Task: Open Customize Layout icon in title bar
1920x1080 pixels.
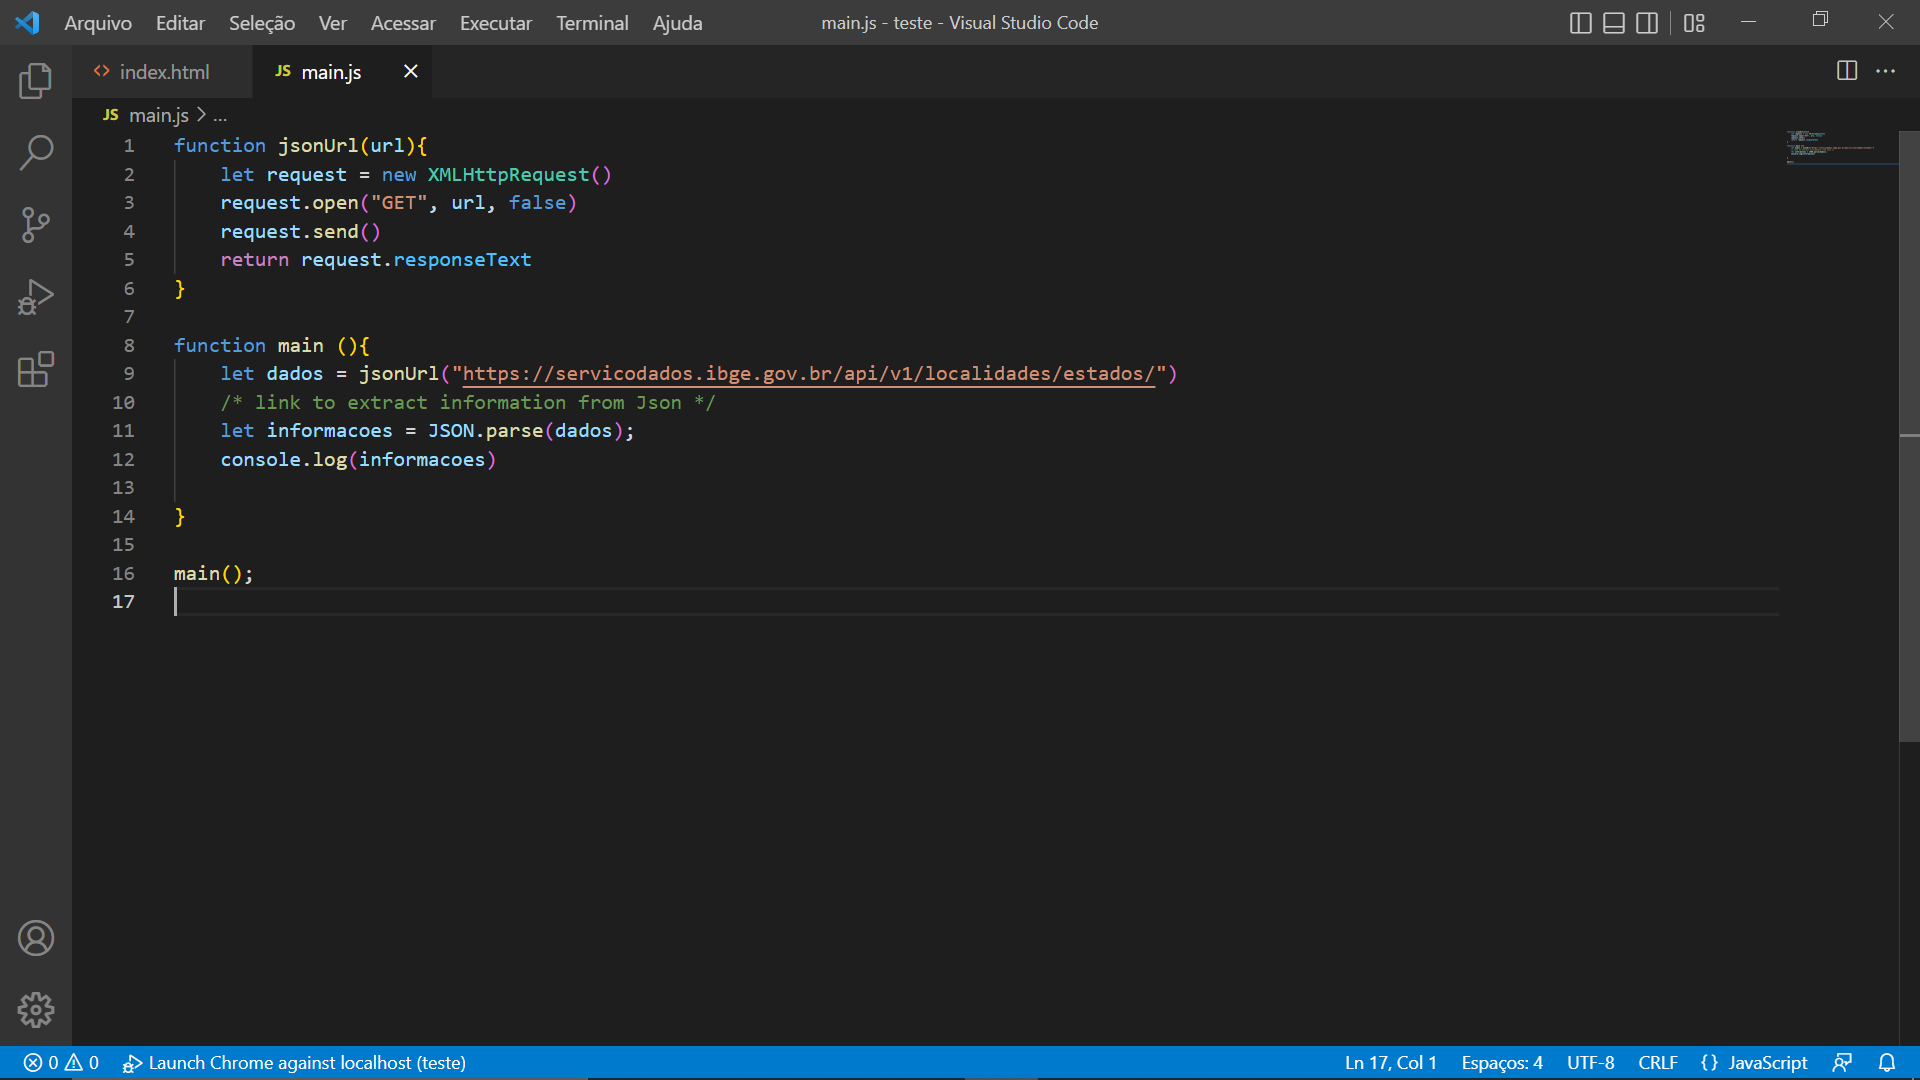Action: [1694, 23]
